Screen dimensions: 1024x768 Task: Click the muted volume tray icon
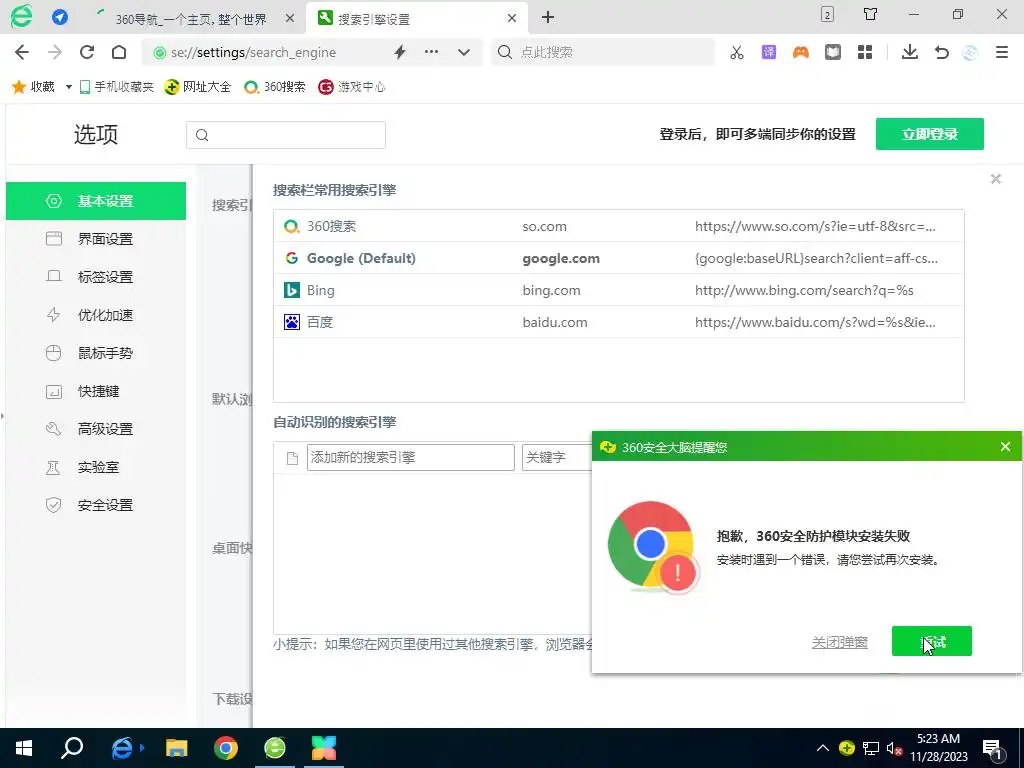click(x=895, y=748)
